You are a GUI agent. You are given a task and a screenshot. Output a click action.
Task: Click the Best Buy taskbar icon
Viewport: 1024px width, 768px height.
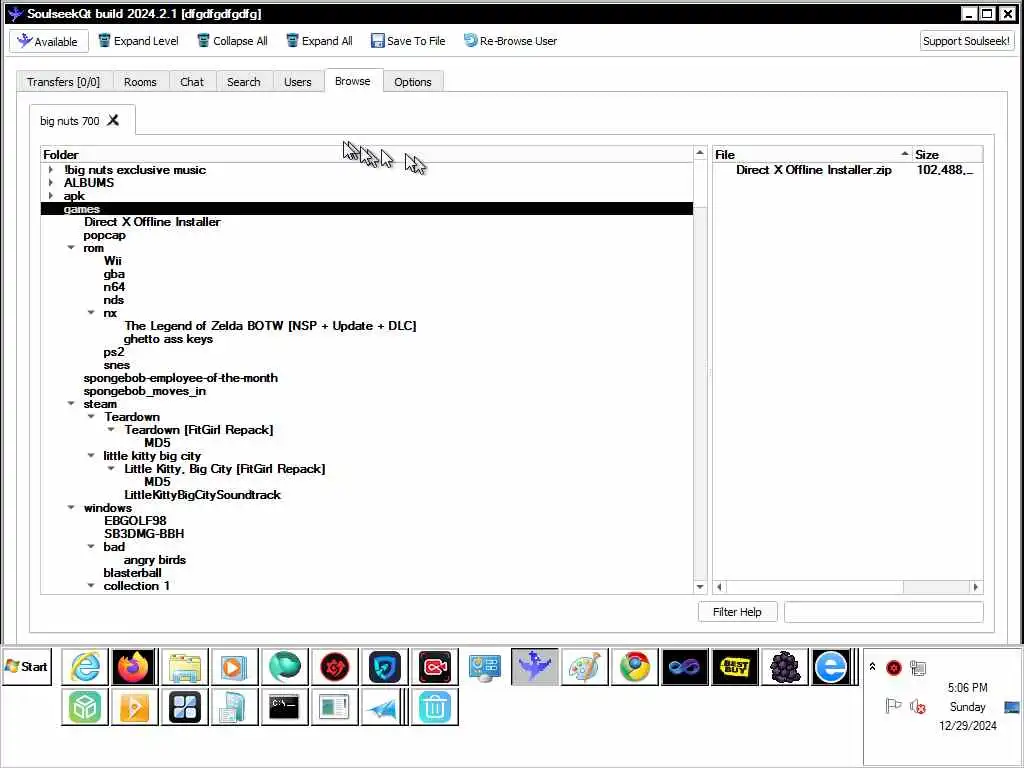(735, 667)
